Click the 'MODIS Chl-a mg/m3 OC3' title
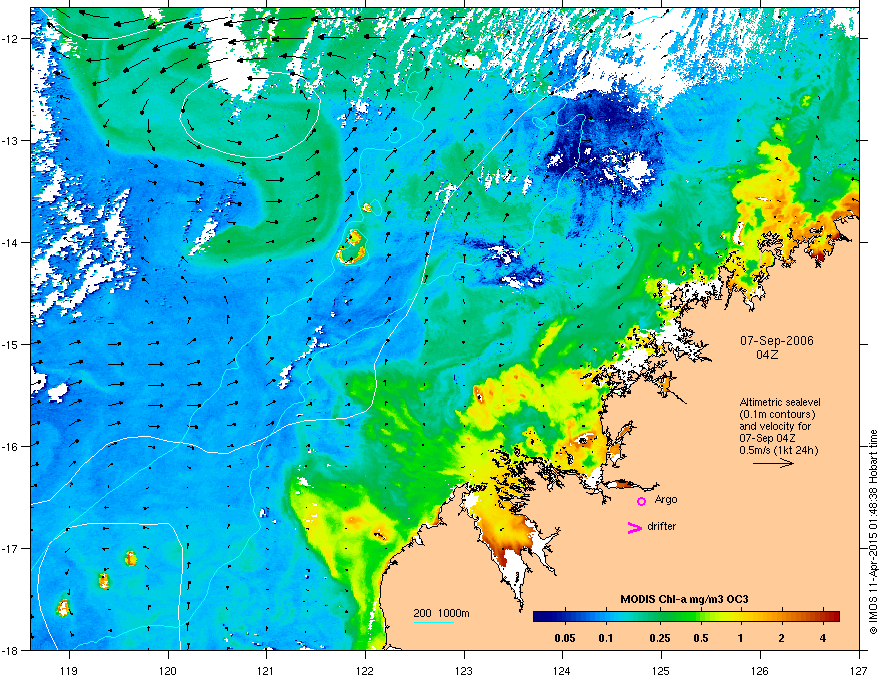Image resolution: width=880 pixels, height=680 pixels. (684, 599)
